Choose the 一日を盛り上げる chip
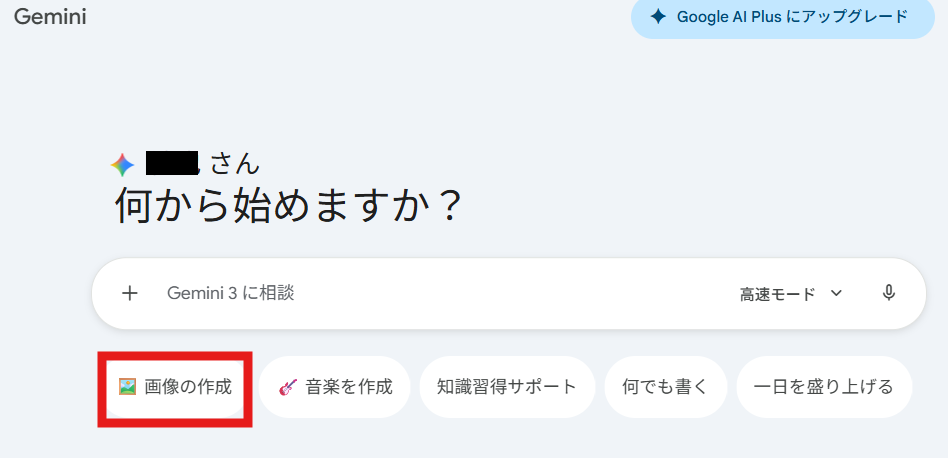This screenshot has height=458, width=948. (824, 386)
